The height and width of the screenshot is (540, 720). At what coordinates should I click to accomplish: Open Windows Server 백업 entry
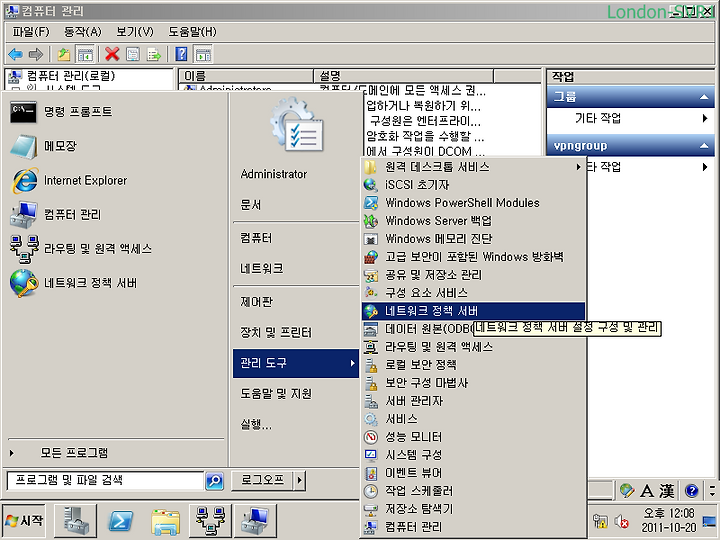click(473, 221)
